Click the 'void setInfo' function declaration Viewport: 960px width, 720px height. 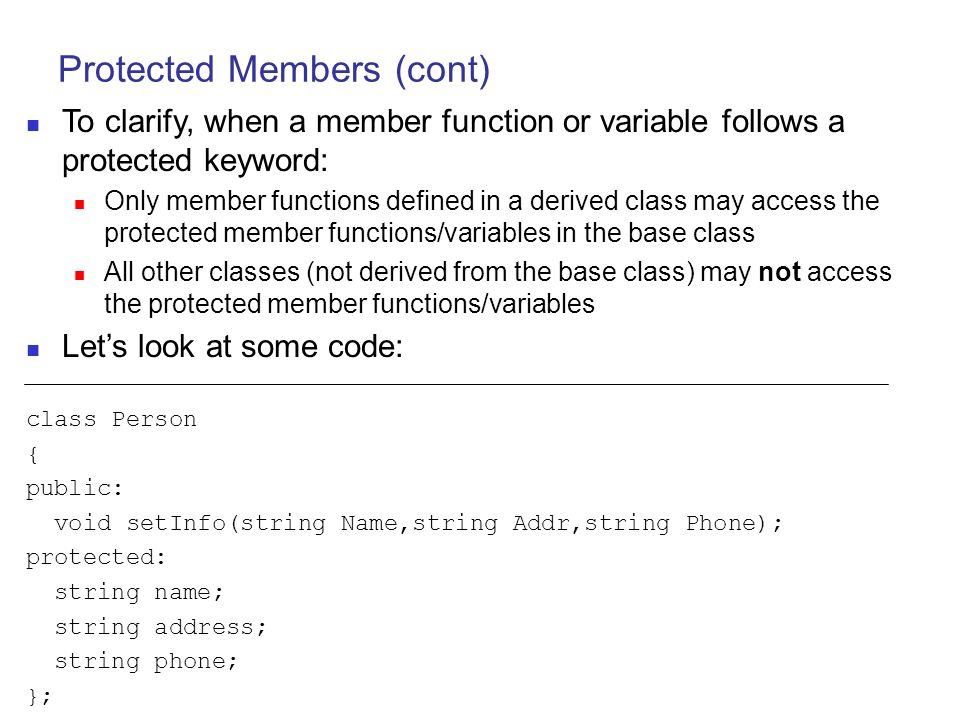(x=418, y=523)
